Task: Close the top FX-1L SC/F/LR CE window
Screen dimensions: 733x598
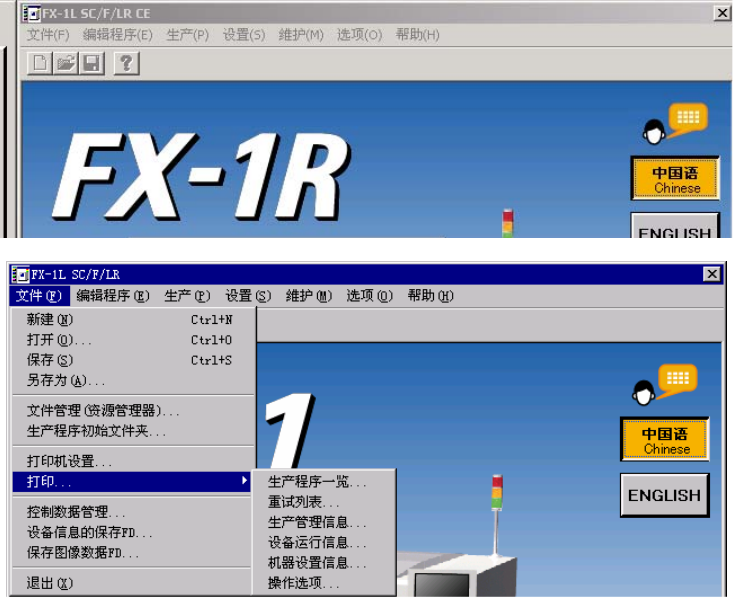Action: (x=722, y=13)
